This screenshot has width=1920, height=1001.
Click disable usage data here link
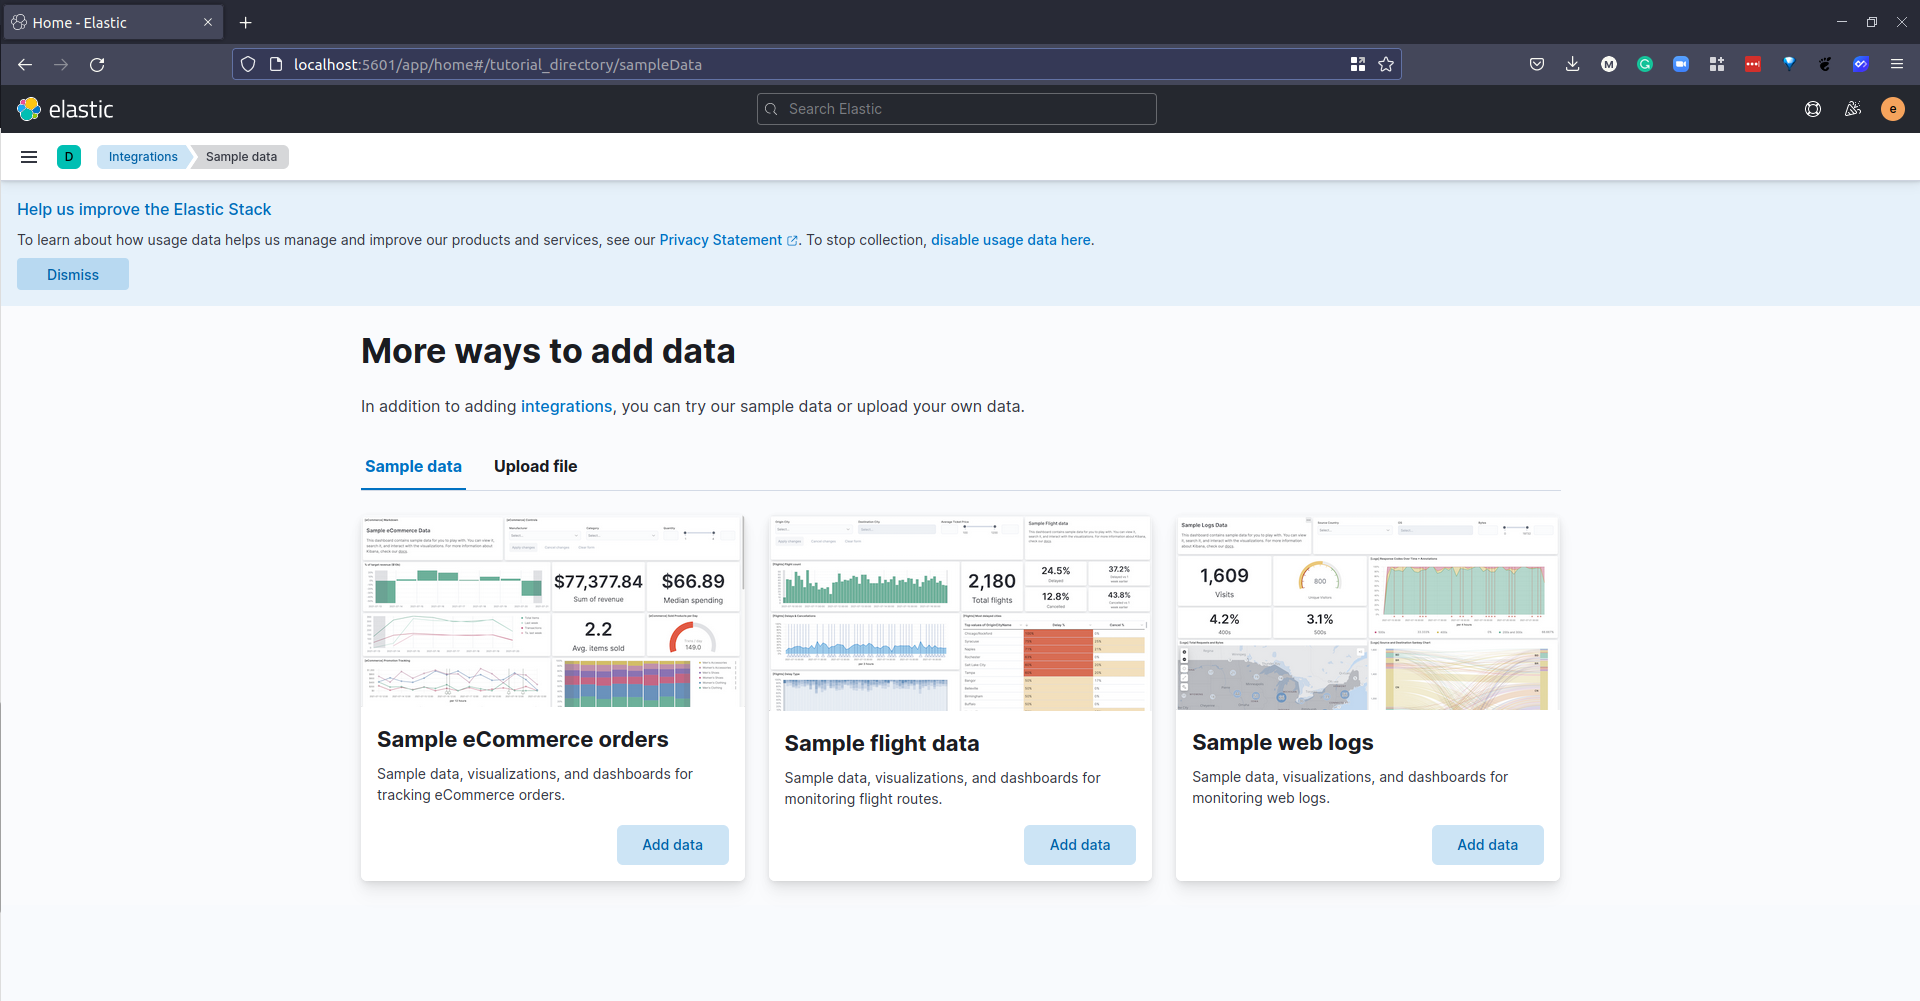[1010, 240]
